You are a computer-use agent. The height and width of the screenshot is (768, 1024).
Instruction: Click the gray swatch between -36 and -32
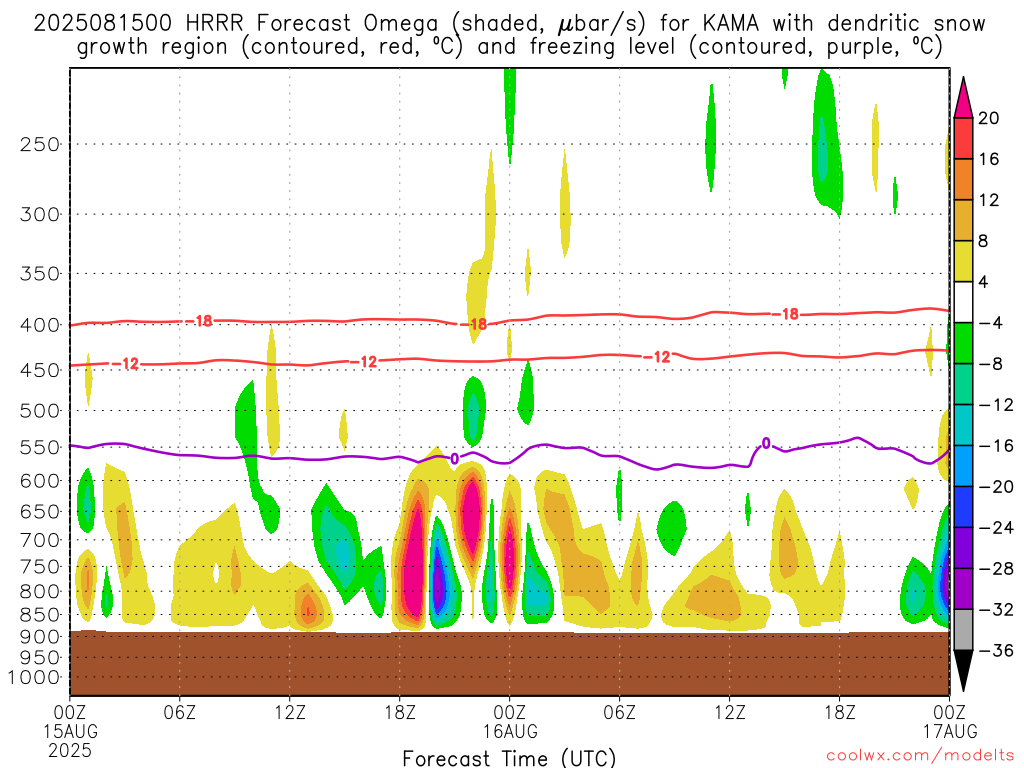coord(963,630)
